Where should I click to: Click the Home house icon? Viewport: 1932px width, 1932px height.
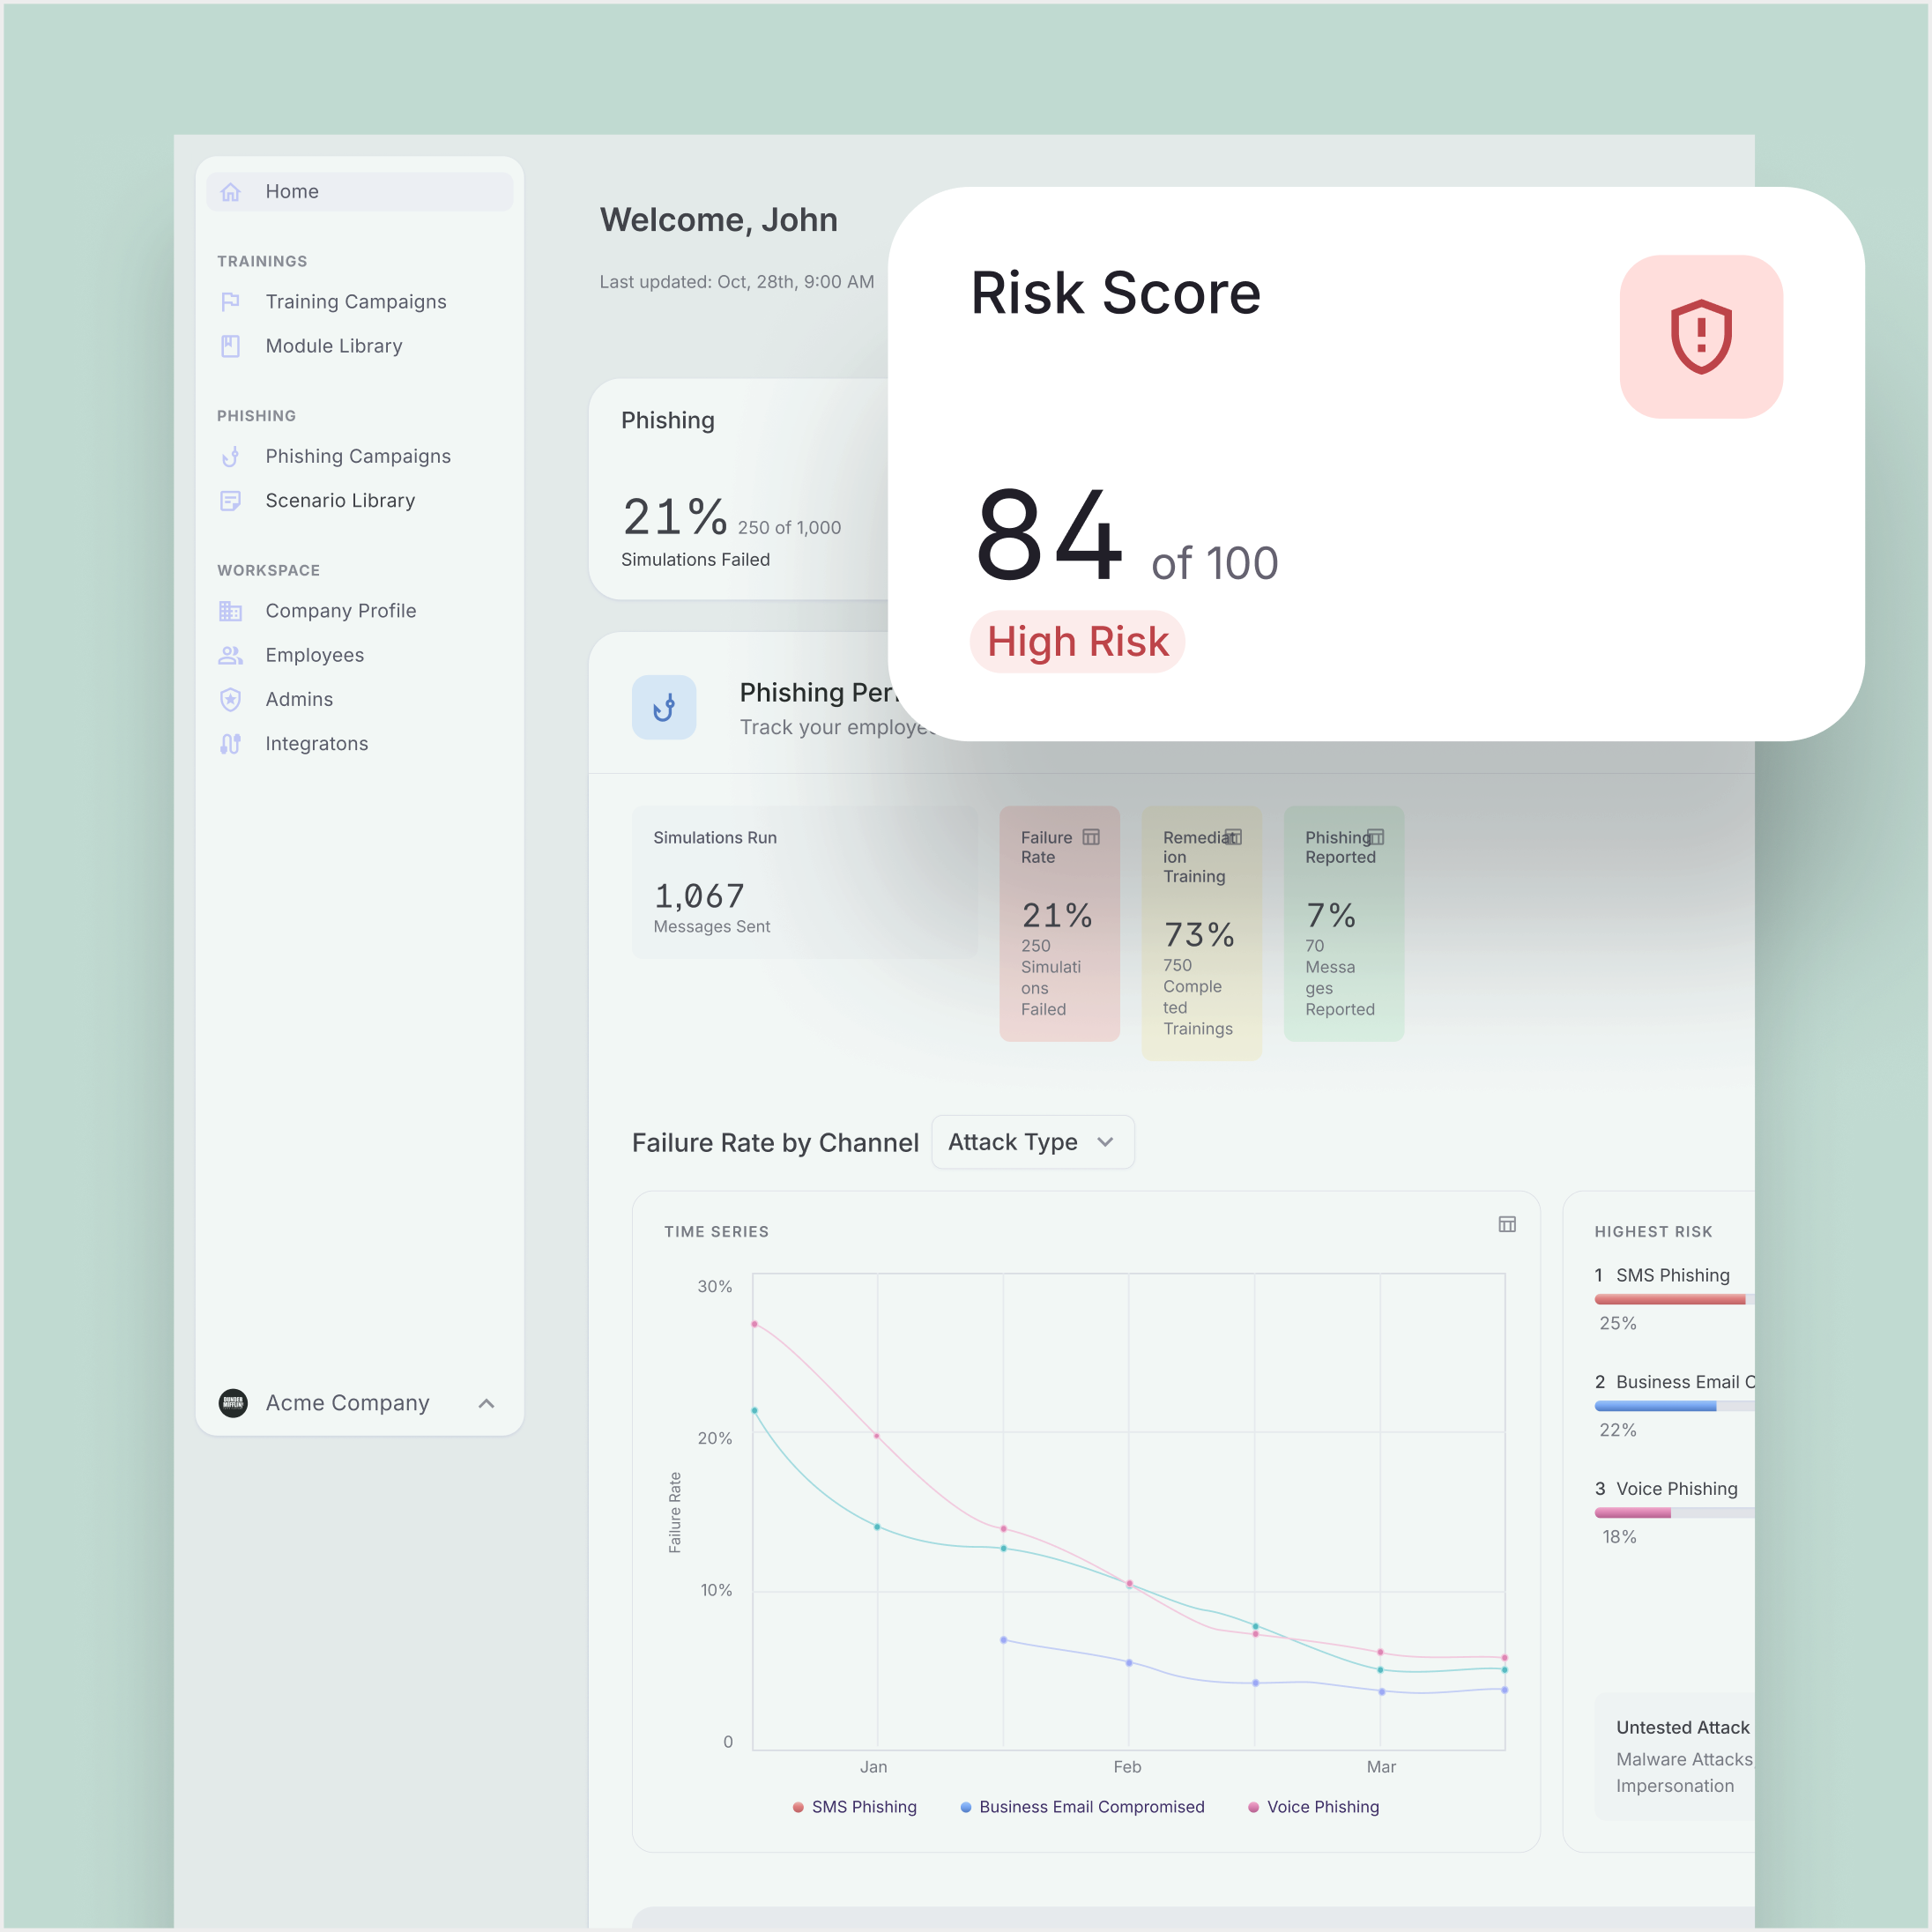(x=230, y=192)
